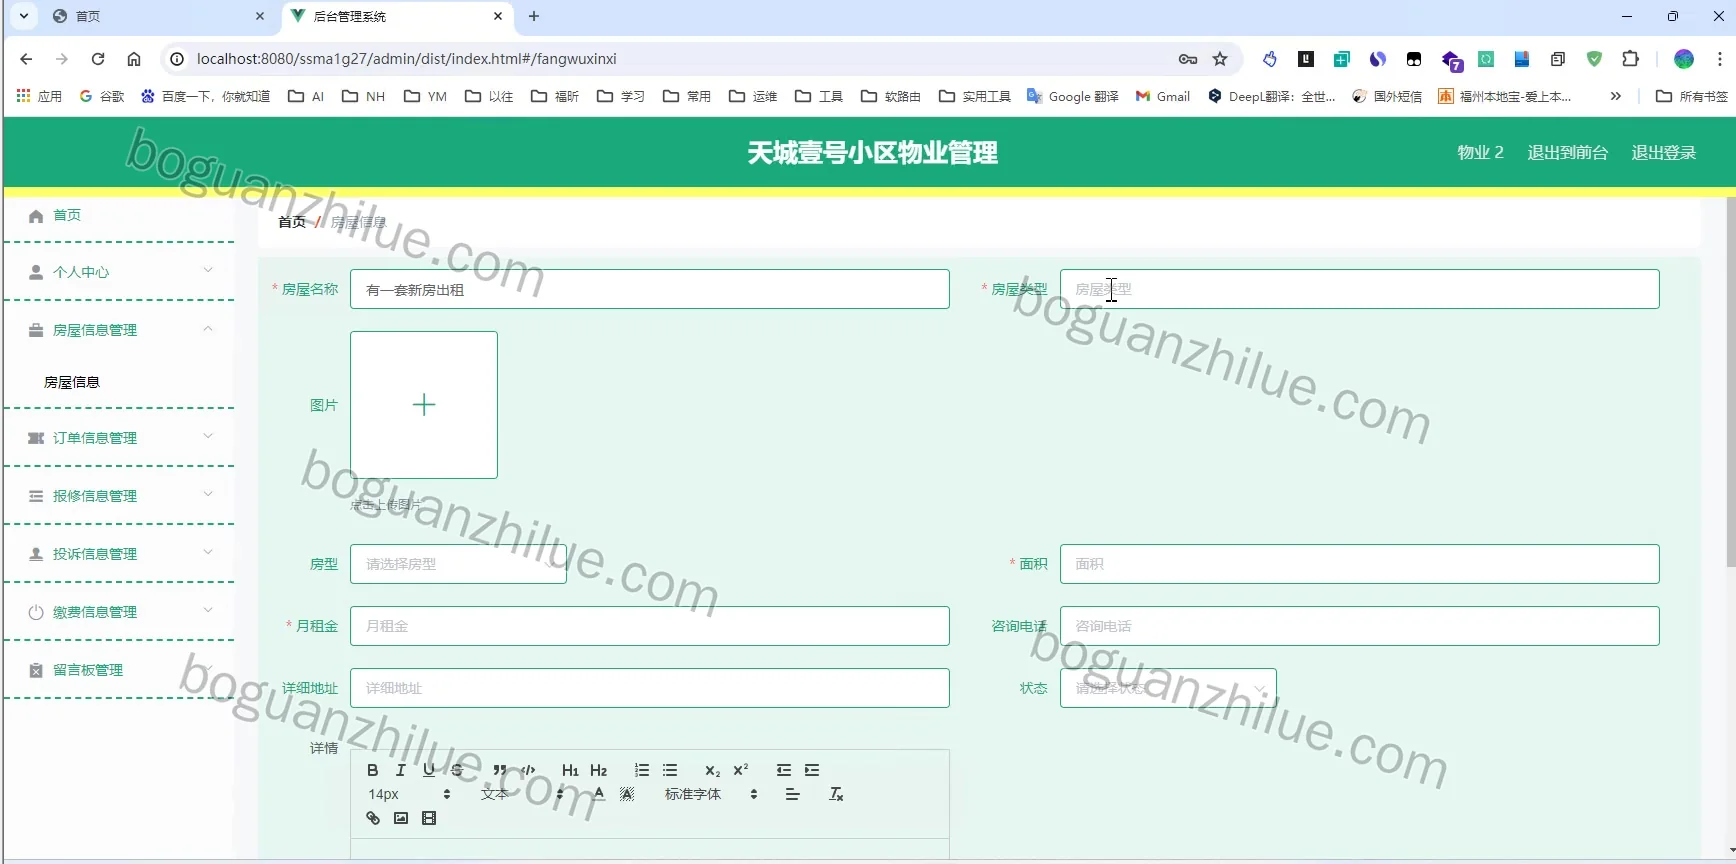Open the 状态 selection dropdown

pyautogui.click(x=1168, y=688)
